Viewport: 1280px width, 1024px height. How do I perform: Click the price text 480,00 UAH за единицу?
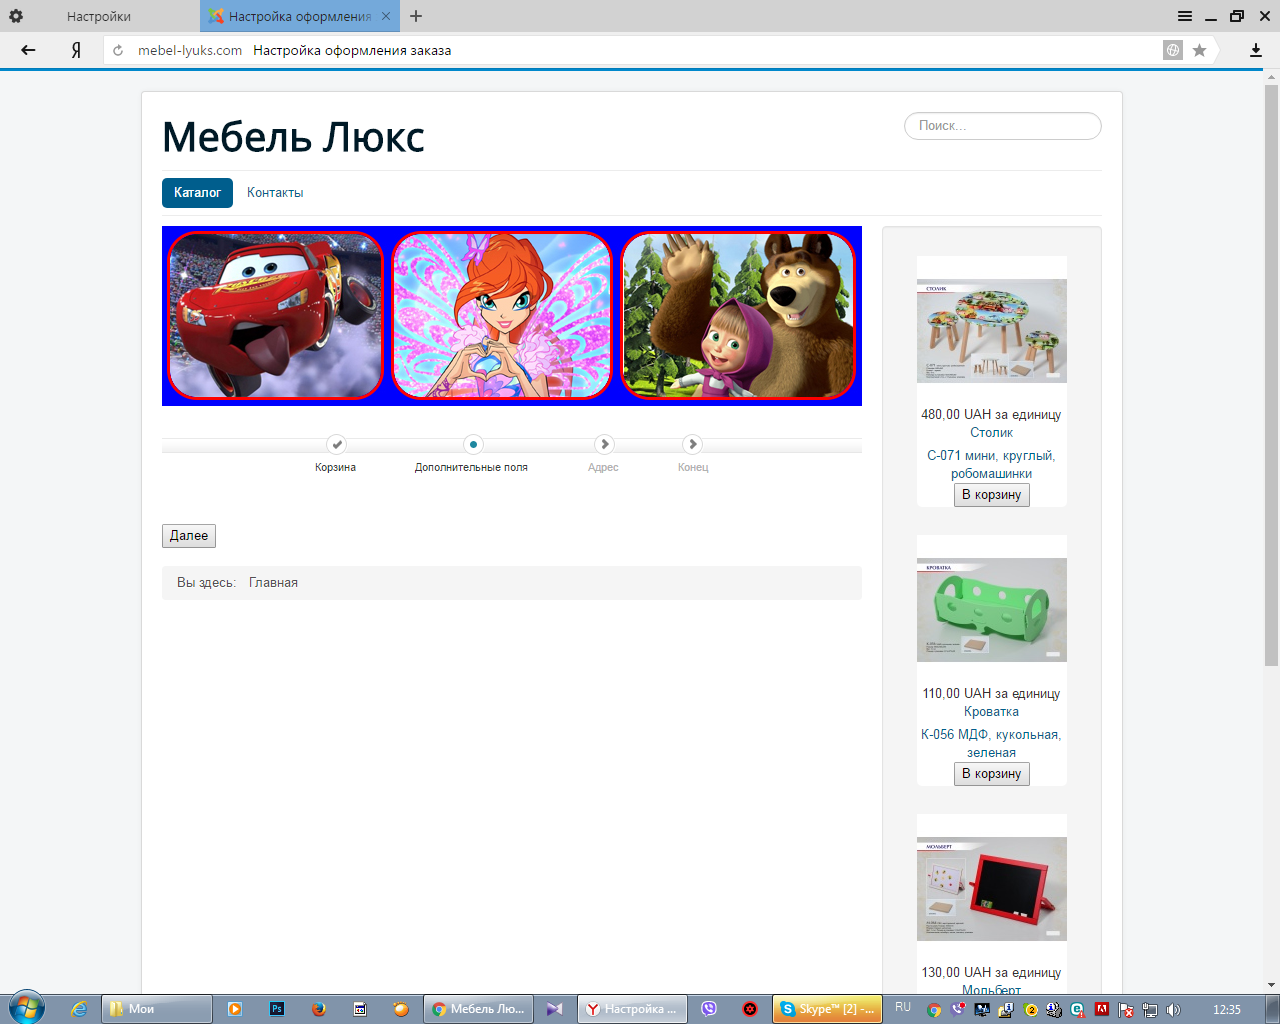tap(991, 414)
